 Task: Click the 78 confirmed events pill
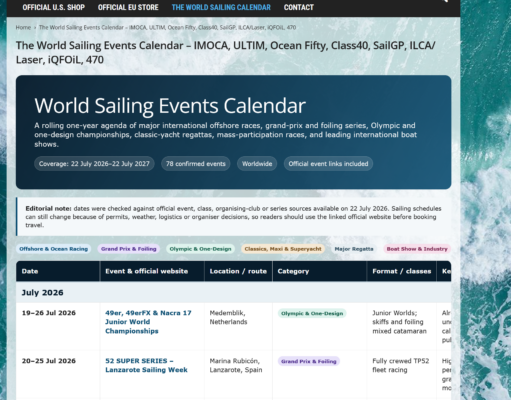point(196,164)
